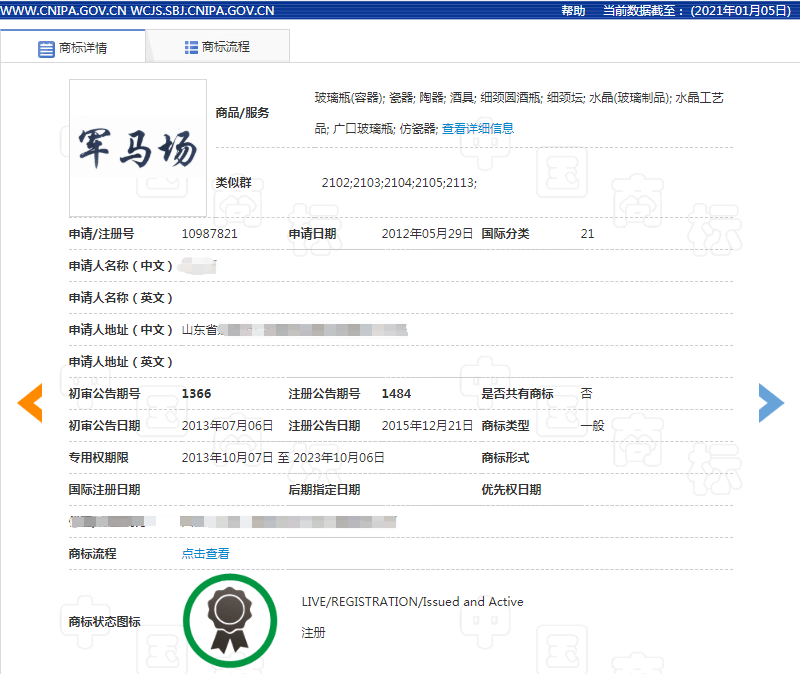The image size is (800, 674).
Task: Click the 是否共有商标 label
Action: [517, 394]
